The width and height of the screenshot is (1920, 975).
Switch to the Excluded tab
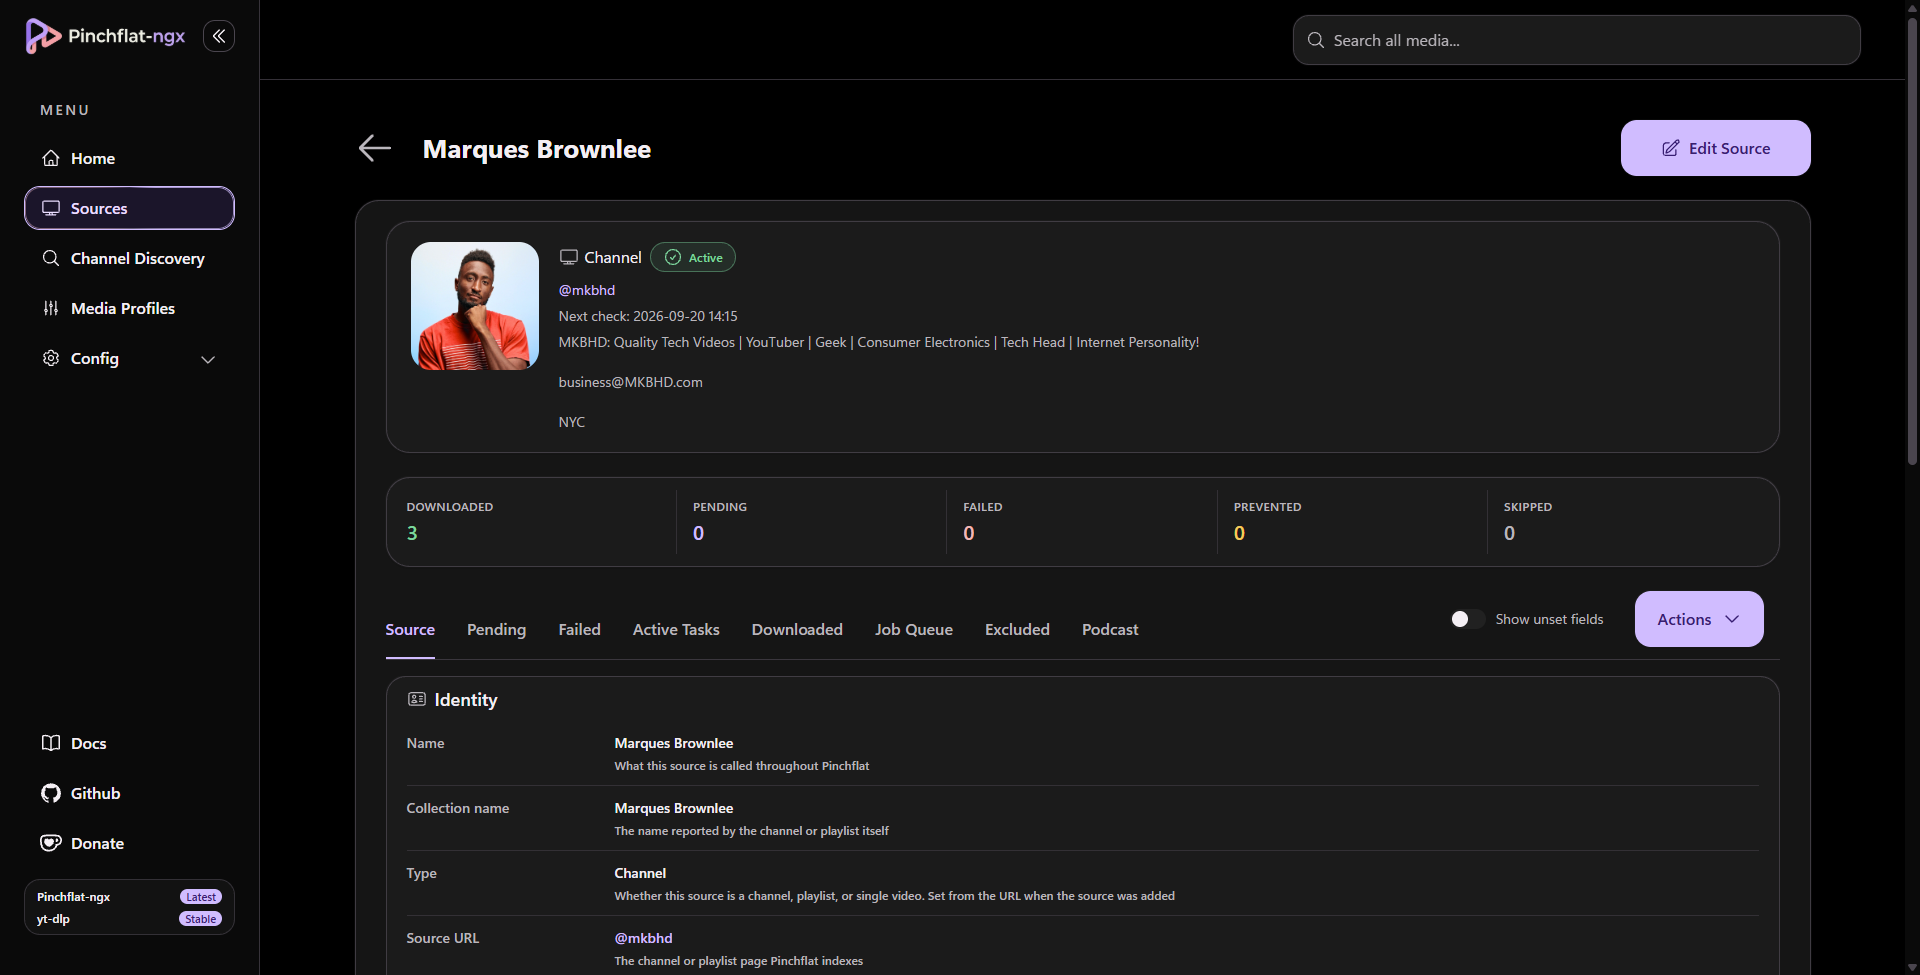tap(1017, 629)
